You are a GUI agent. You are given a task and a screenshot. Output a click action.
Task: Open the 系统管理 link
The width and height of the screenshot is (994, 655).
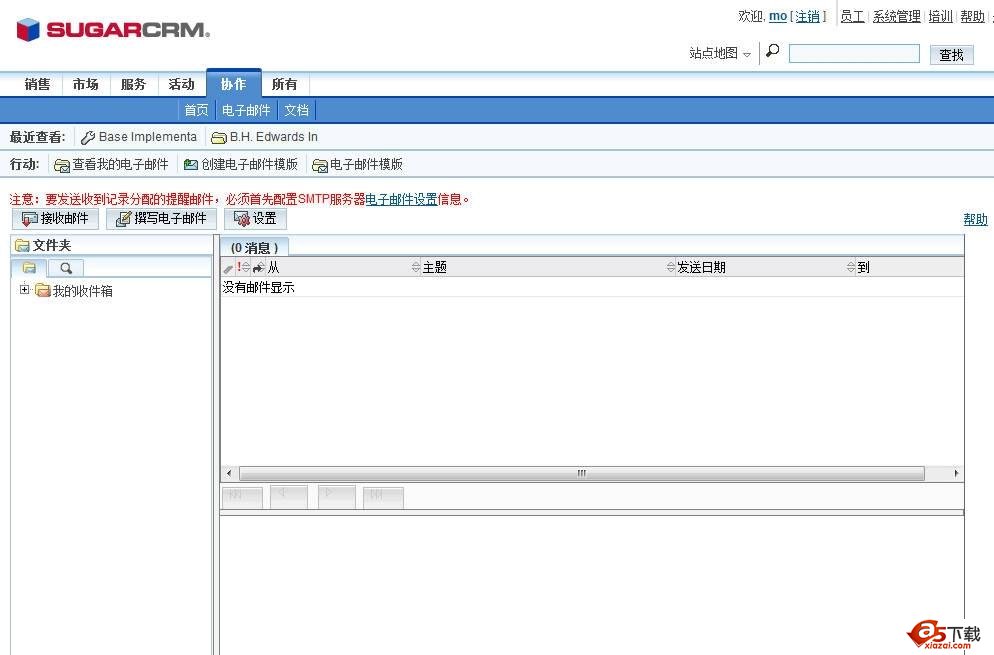click(x=896, y=16)
